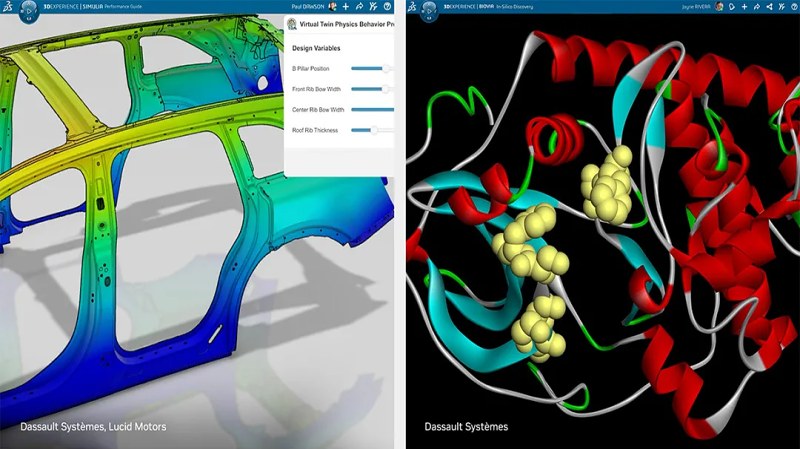
Task: Click the share arrow icon in BIOVIA window
Action: tap(757, 7)
